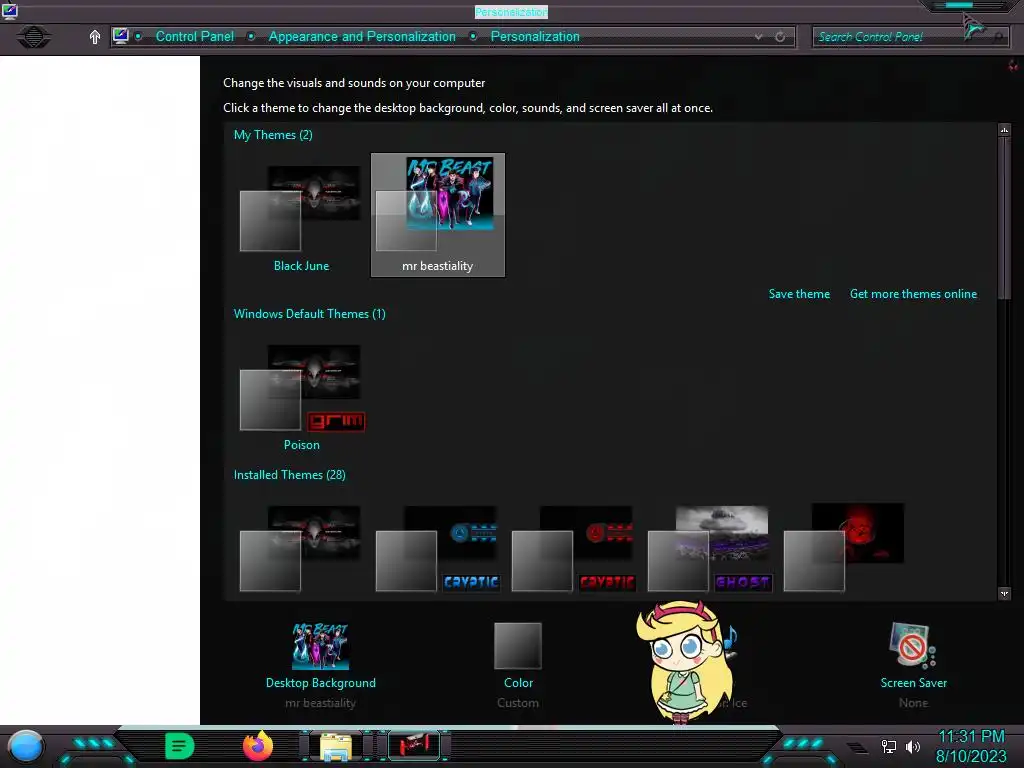Click the My Themes (2) header
The image size is (1024, 768).
(x=273, y=135)
